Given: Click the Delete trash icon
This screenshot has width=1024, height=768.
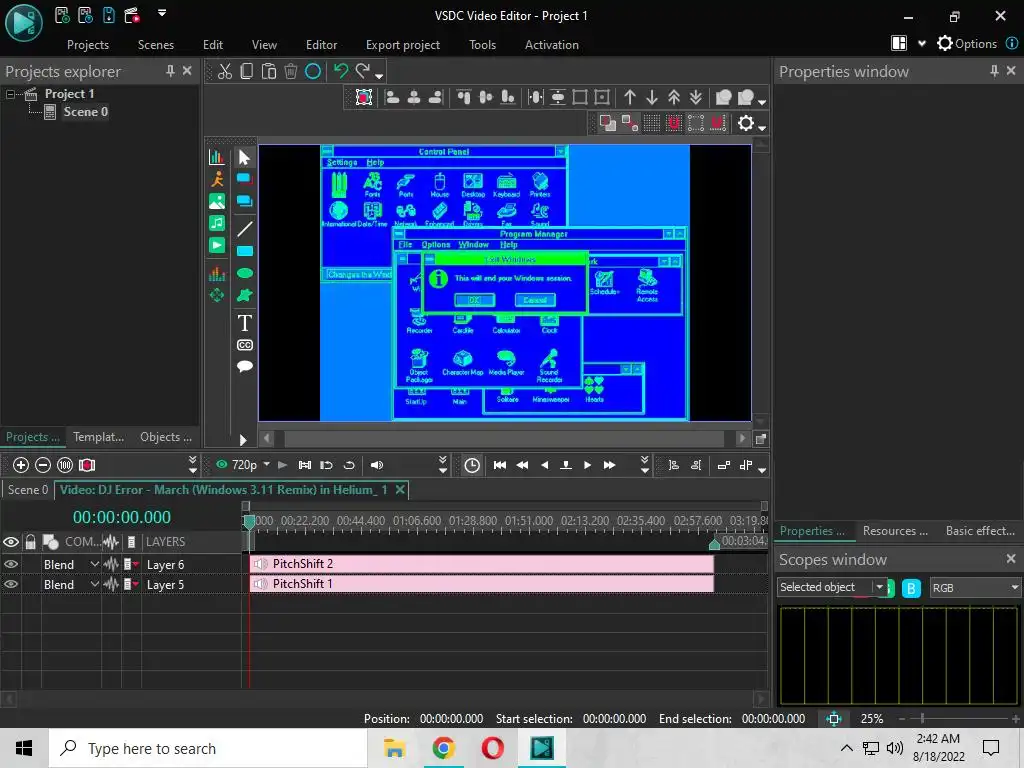Looking at the screenshot, I should (291, 71).
